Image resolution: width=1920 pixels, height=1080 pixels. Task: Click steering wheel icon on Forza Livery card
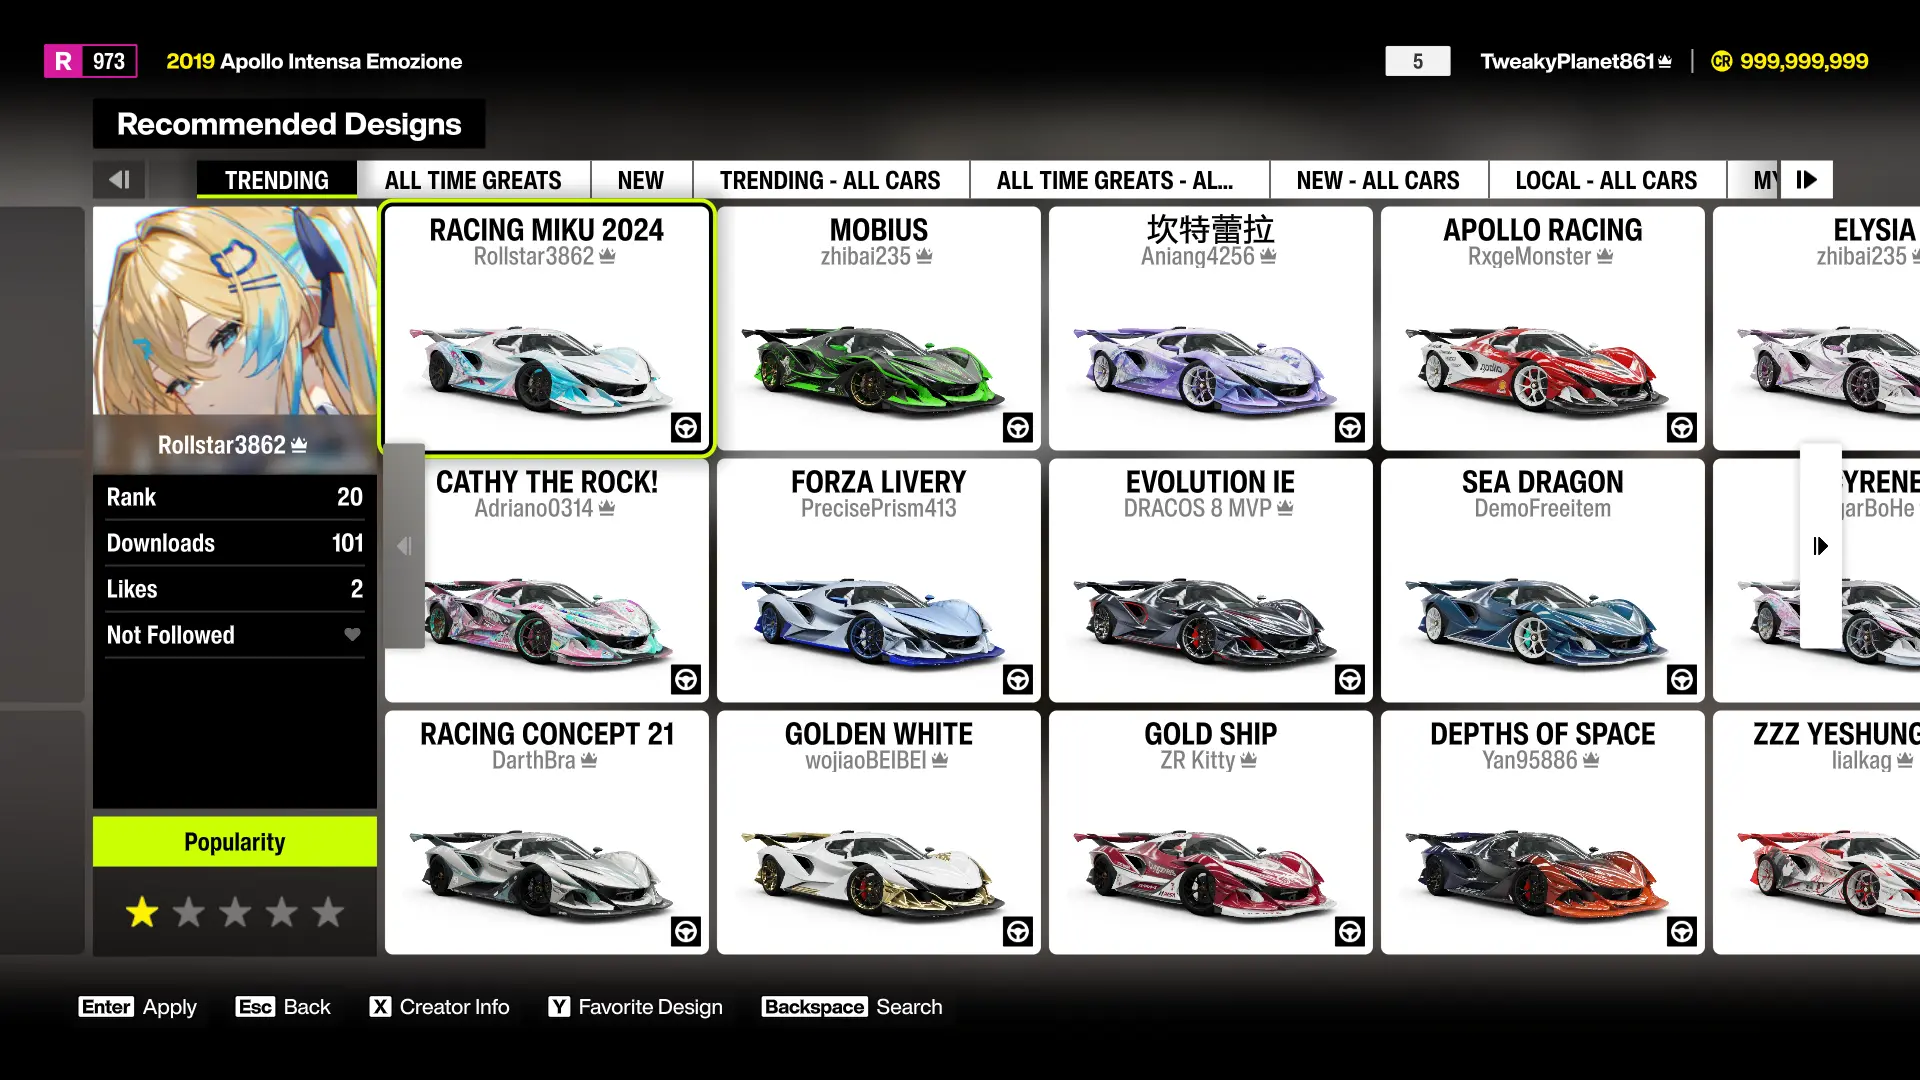coord(1018,680)
